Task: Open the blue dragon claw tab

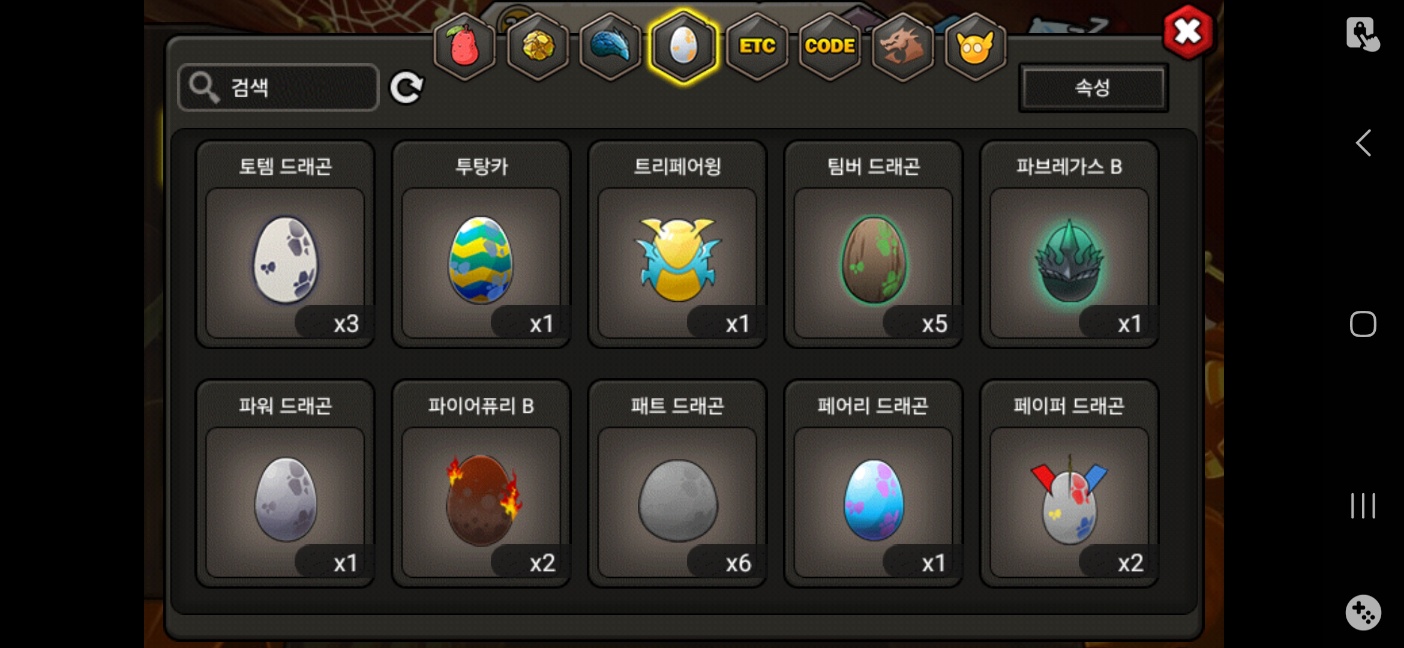Action: [x=610, y=46]
